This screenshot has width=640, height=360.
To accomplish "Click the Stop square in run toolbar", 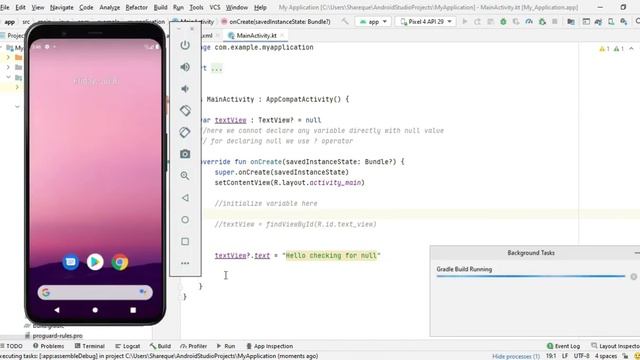I will click(555, 22).
